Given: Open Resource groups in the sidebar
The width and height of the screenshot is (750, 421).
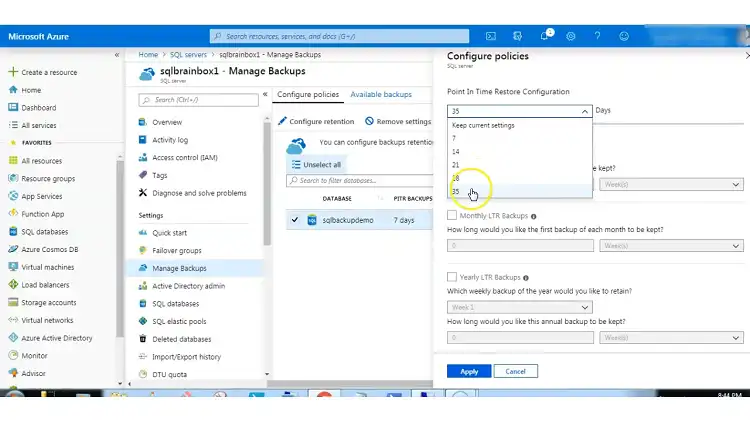Looking at the screenshot, I should click(48, 178).
